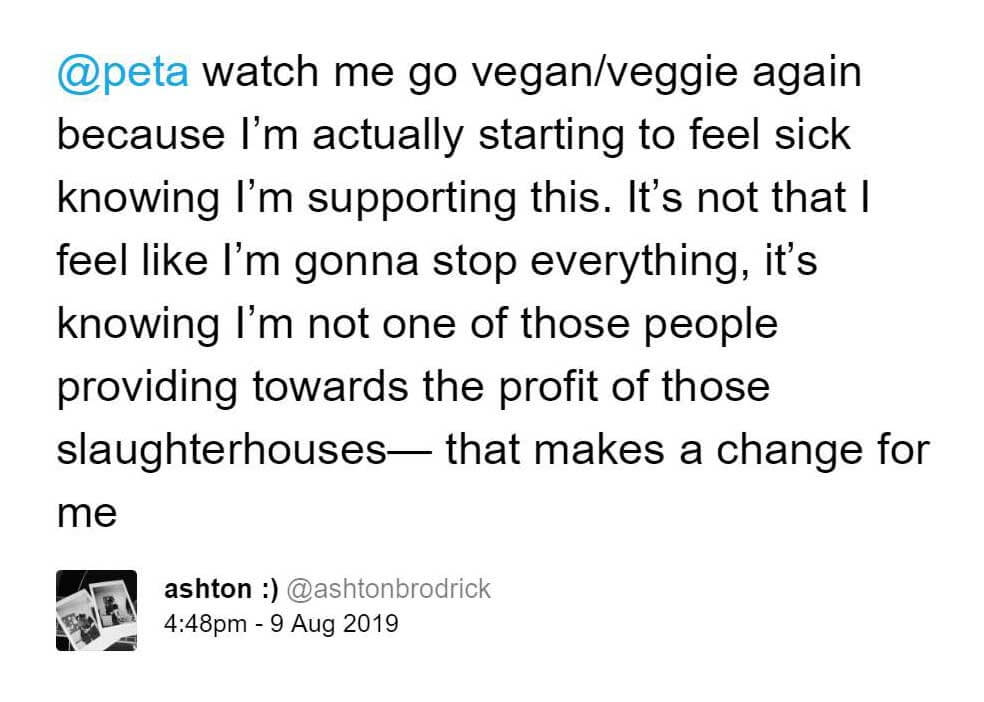Open the @peta mention link
The width and height of the screenshot is (984, 702).
[123, 72]
